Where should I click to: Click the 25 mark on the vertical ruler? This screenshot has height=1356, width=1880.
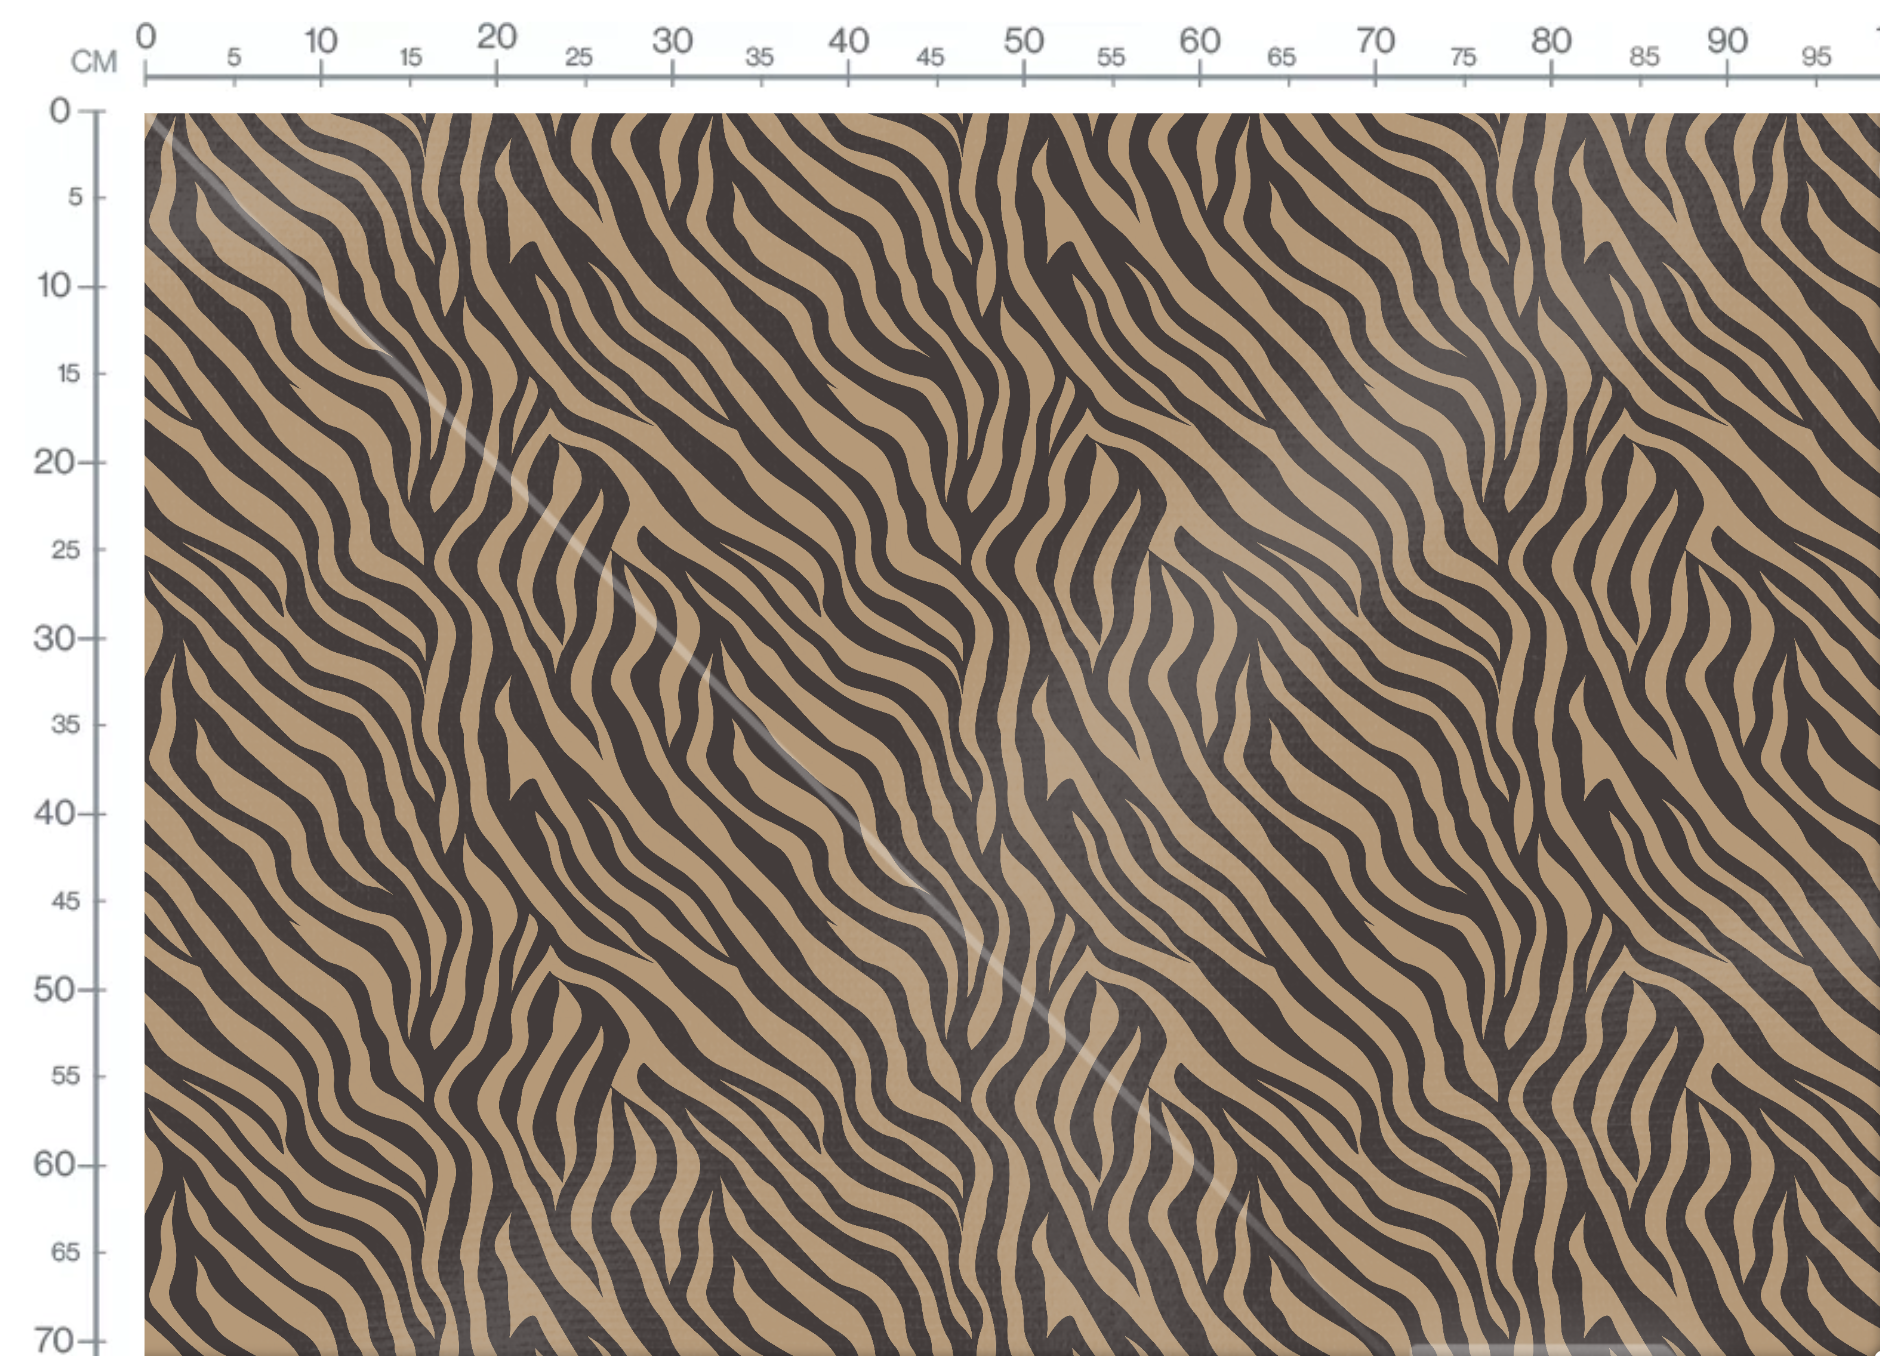[65, 549]
